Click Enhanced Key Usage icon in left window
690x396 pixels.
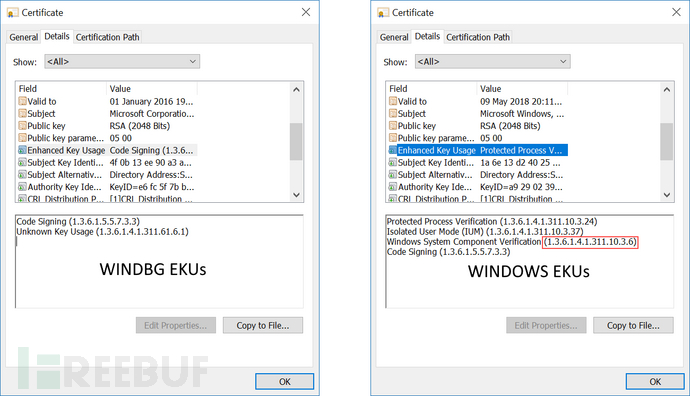[x=22, y=150]
